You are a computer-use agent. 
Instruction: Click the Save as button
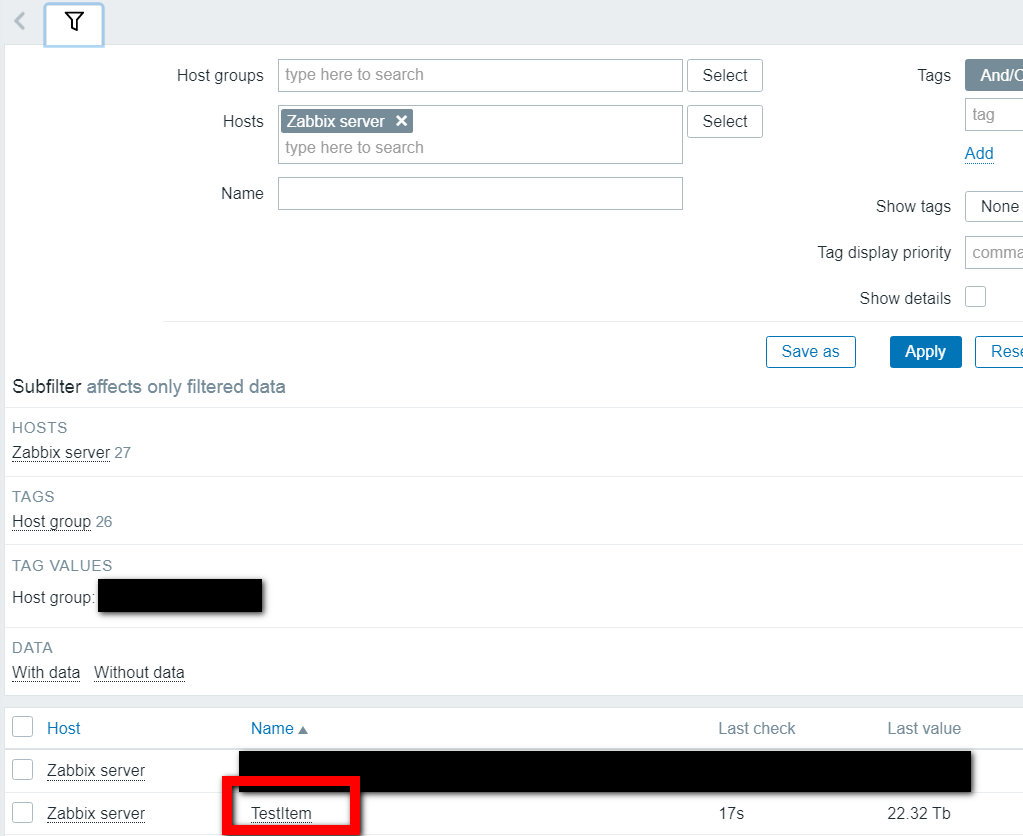point(810,352)
